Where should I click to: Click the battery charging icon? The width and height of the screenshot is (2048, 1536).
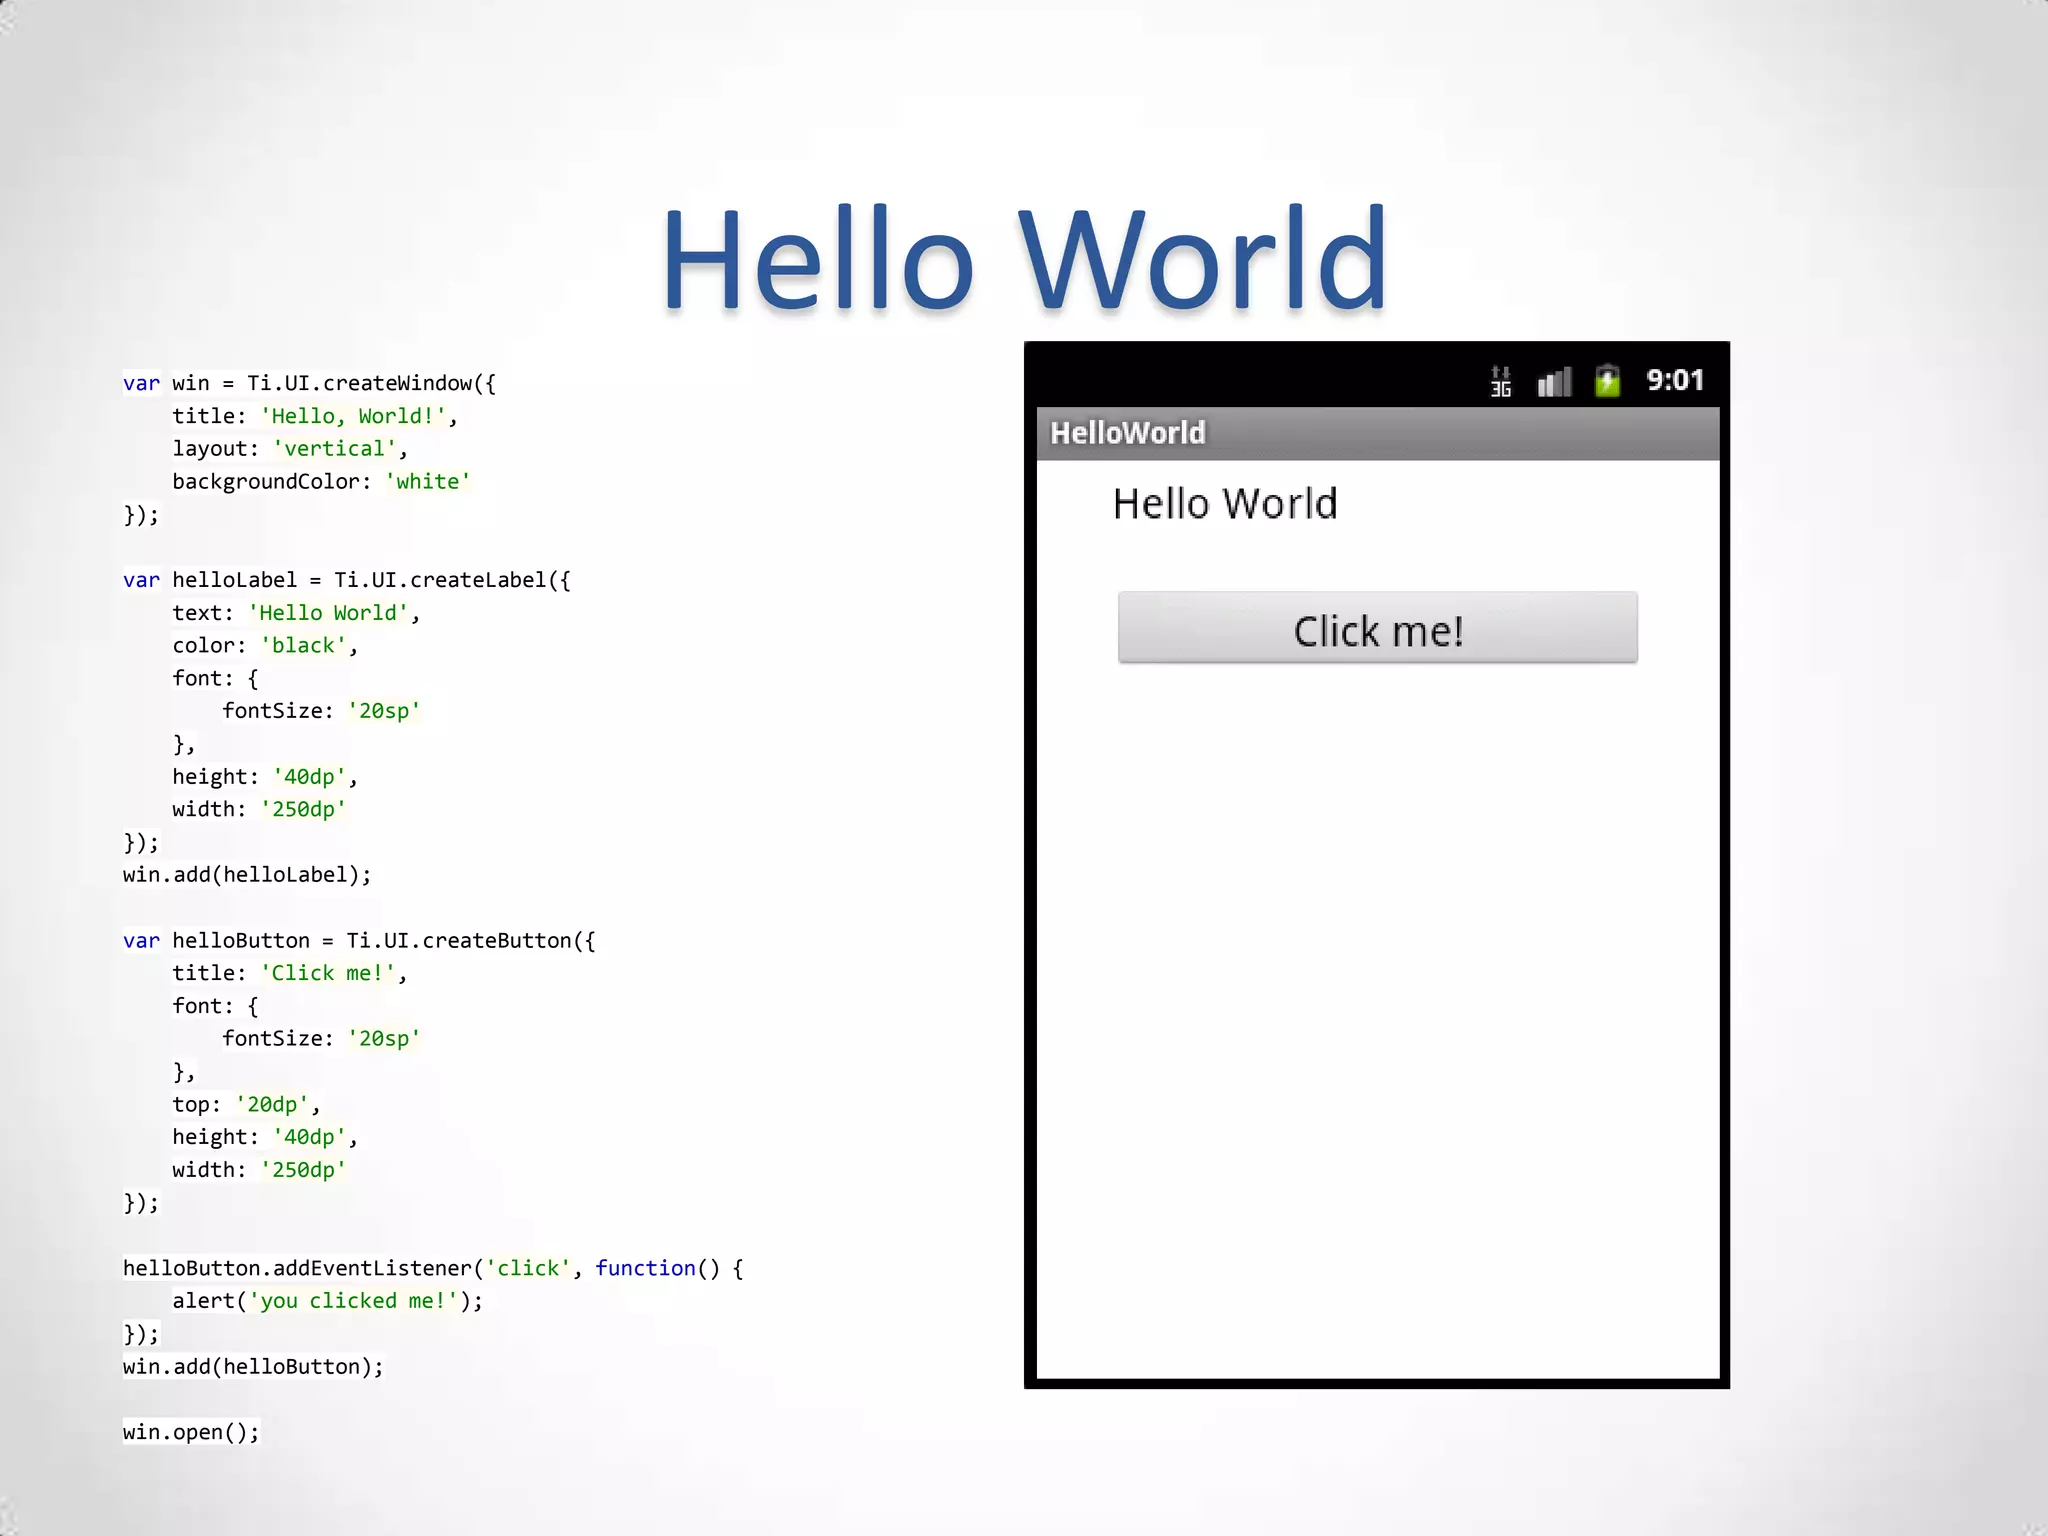point(1607,381)
